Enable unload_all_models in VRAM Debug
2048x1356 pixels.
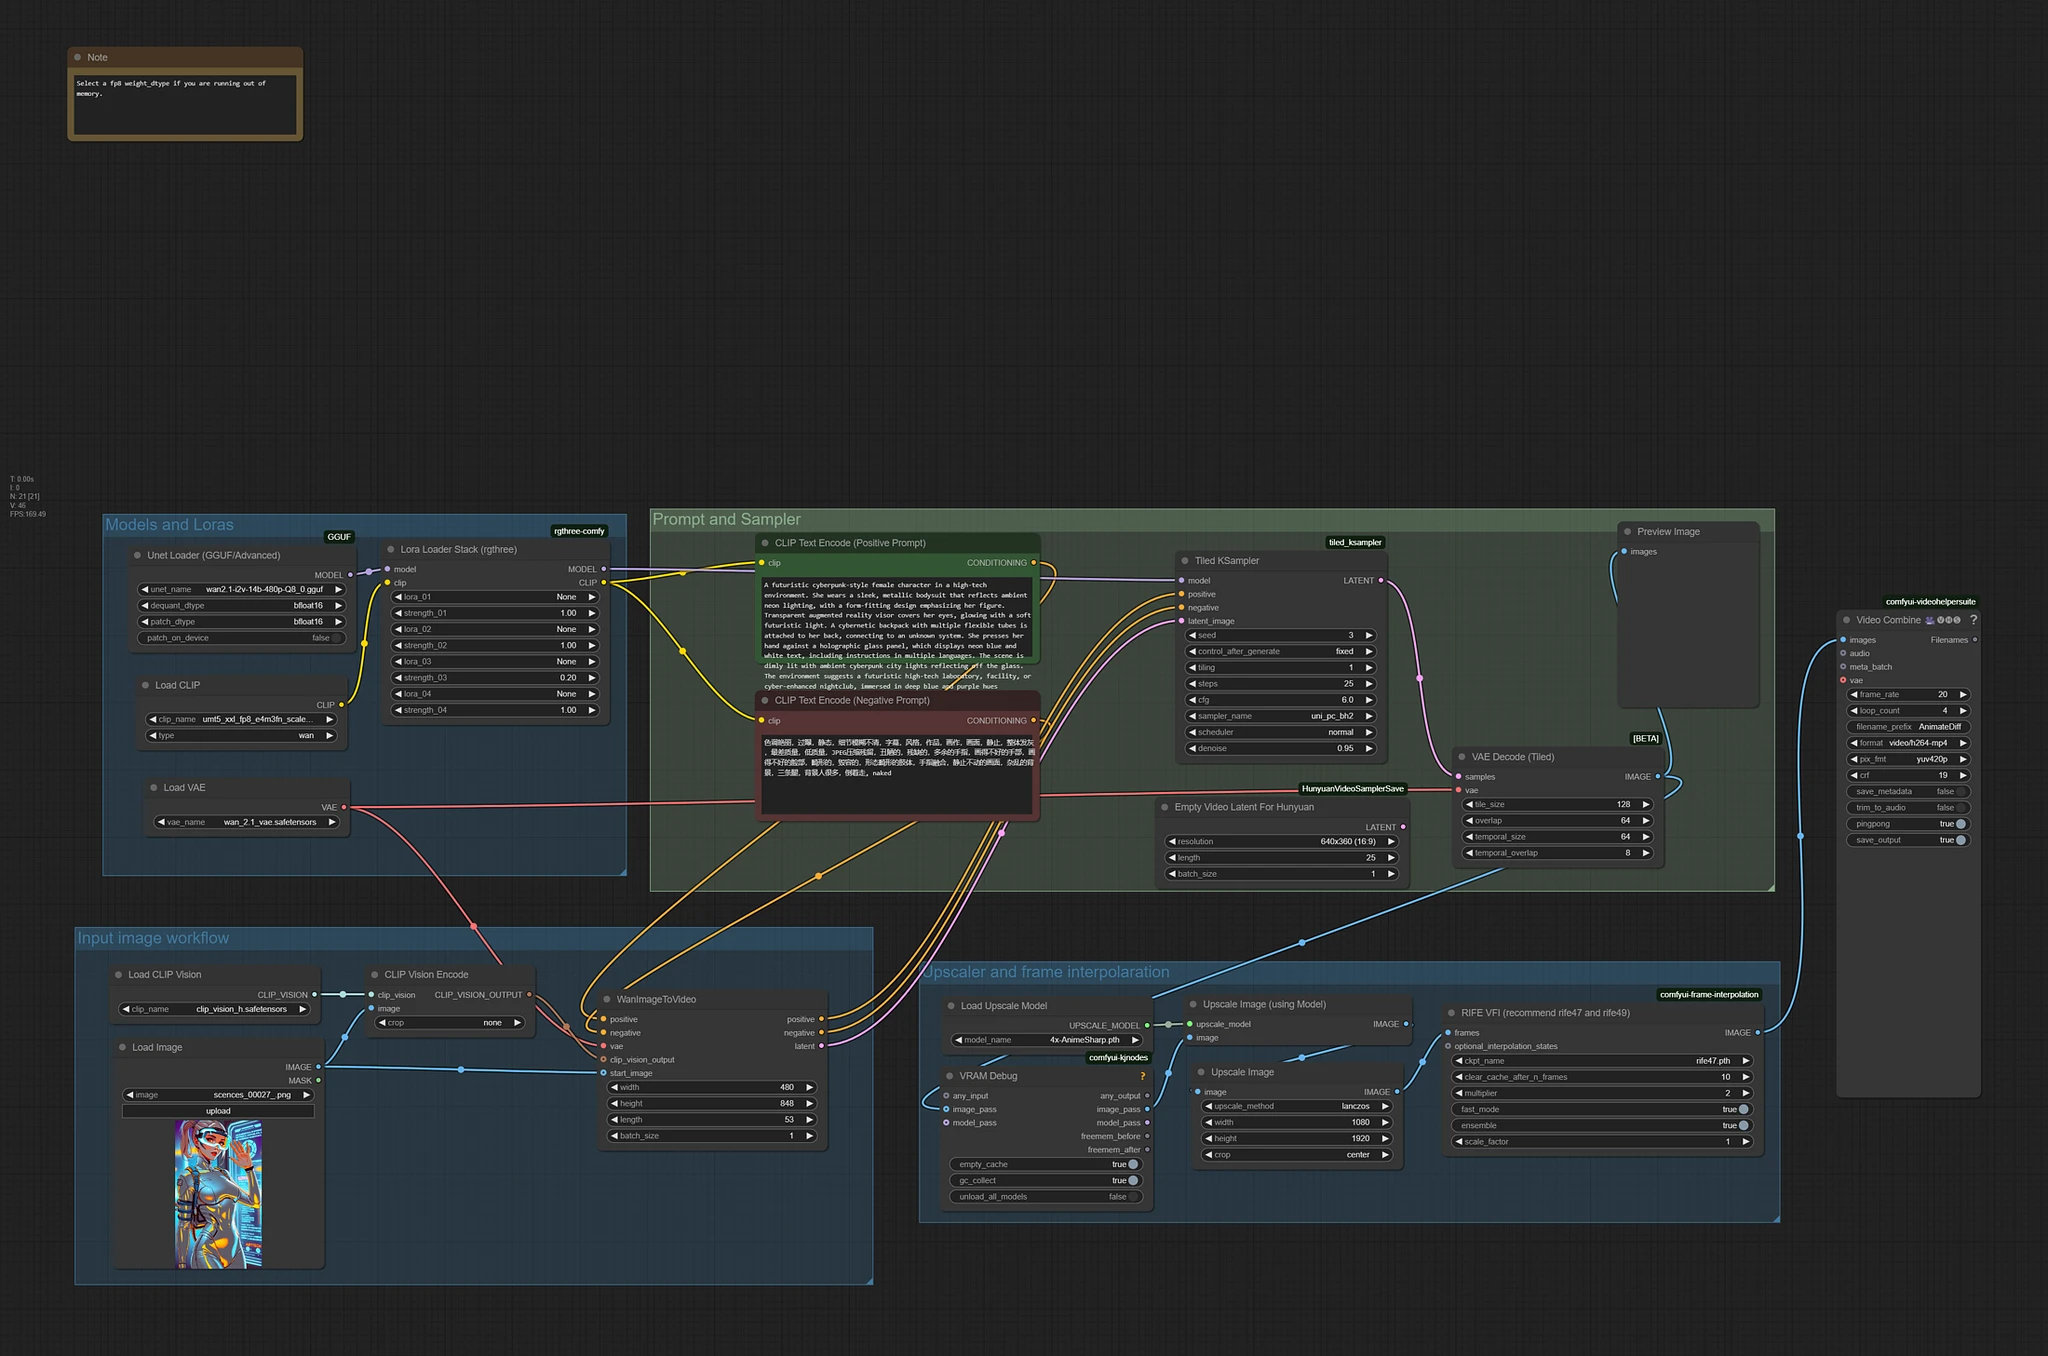pos(1046,1197)
